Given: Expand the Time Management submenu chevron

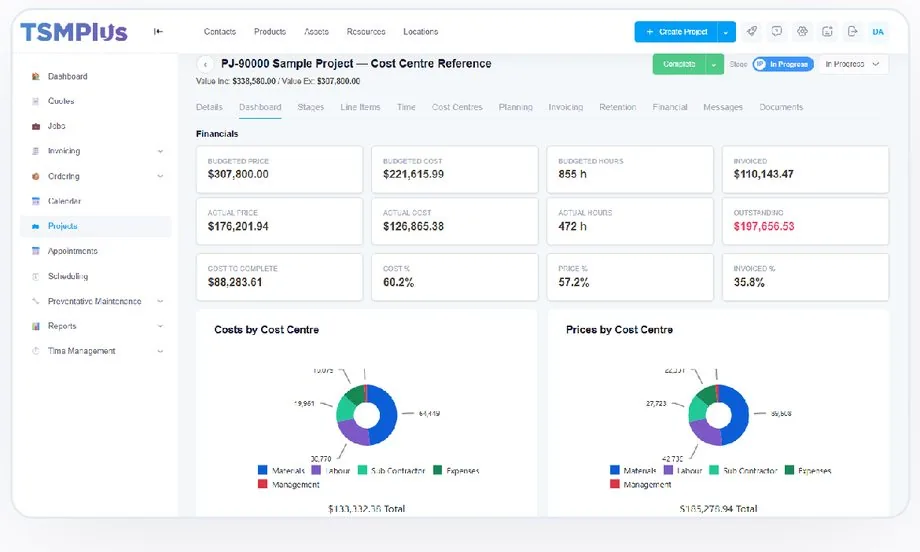Looking at the screenshot, I should tap(160, 351).
